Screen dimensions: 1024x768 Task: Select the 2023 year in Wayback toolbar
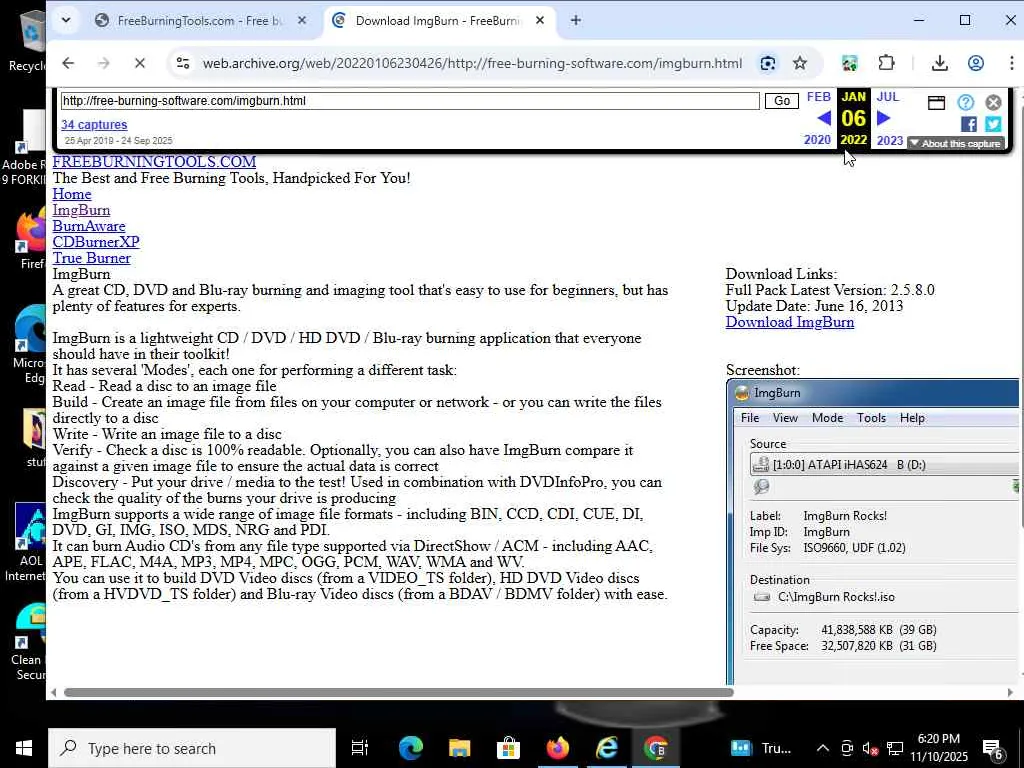pos(889,140)
